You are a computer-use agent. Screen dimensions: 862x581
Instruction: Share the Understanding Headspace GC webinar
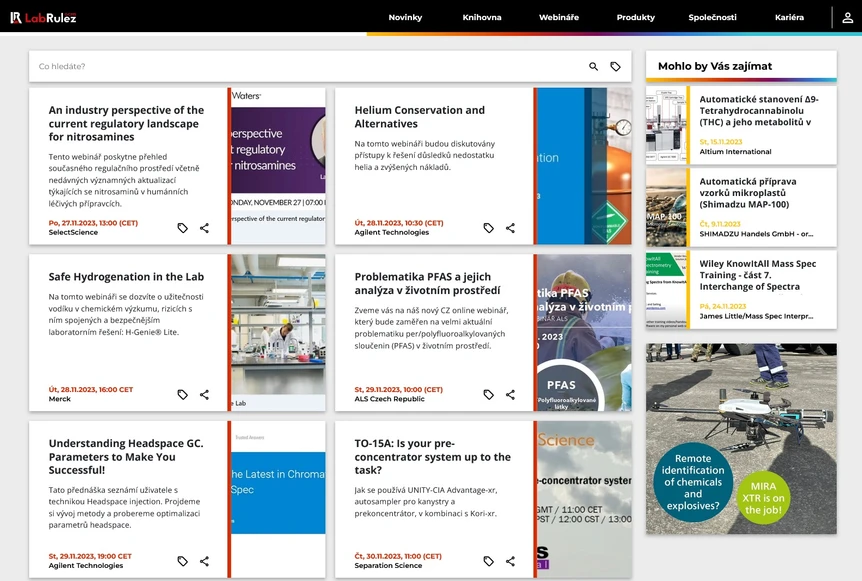204,562
